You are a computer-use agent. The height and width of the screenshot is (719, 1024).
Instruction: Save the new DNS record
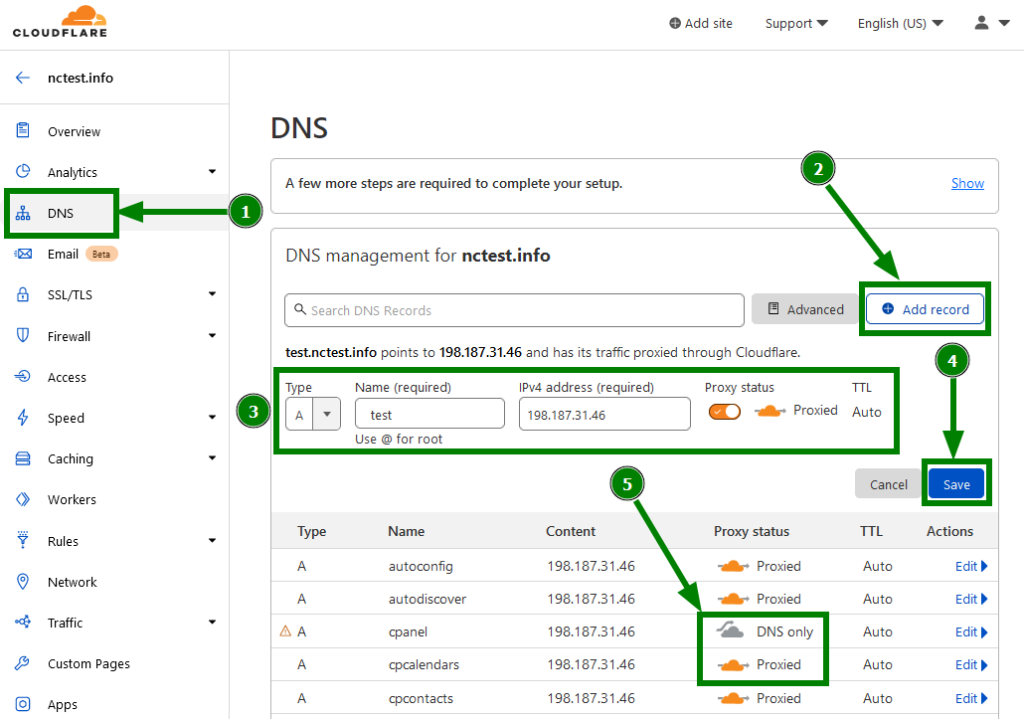(956, 483)
